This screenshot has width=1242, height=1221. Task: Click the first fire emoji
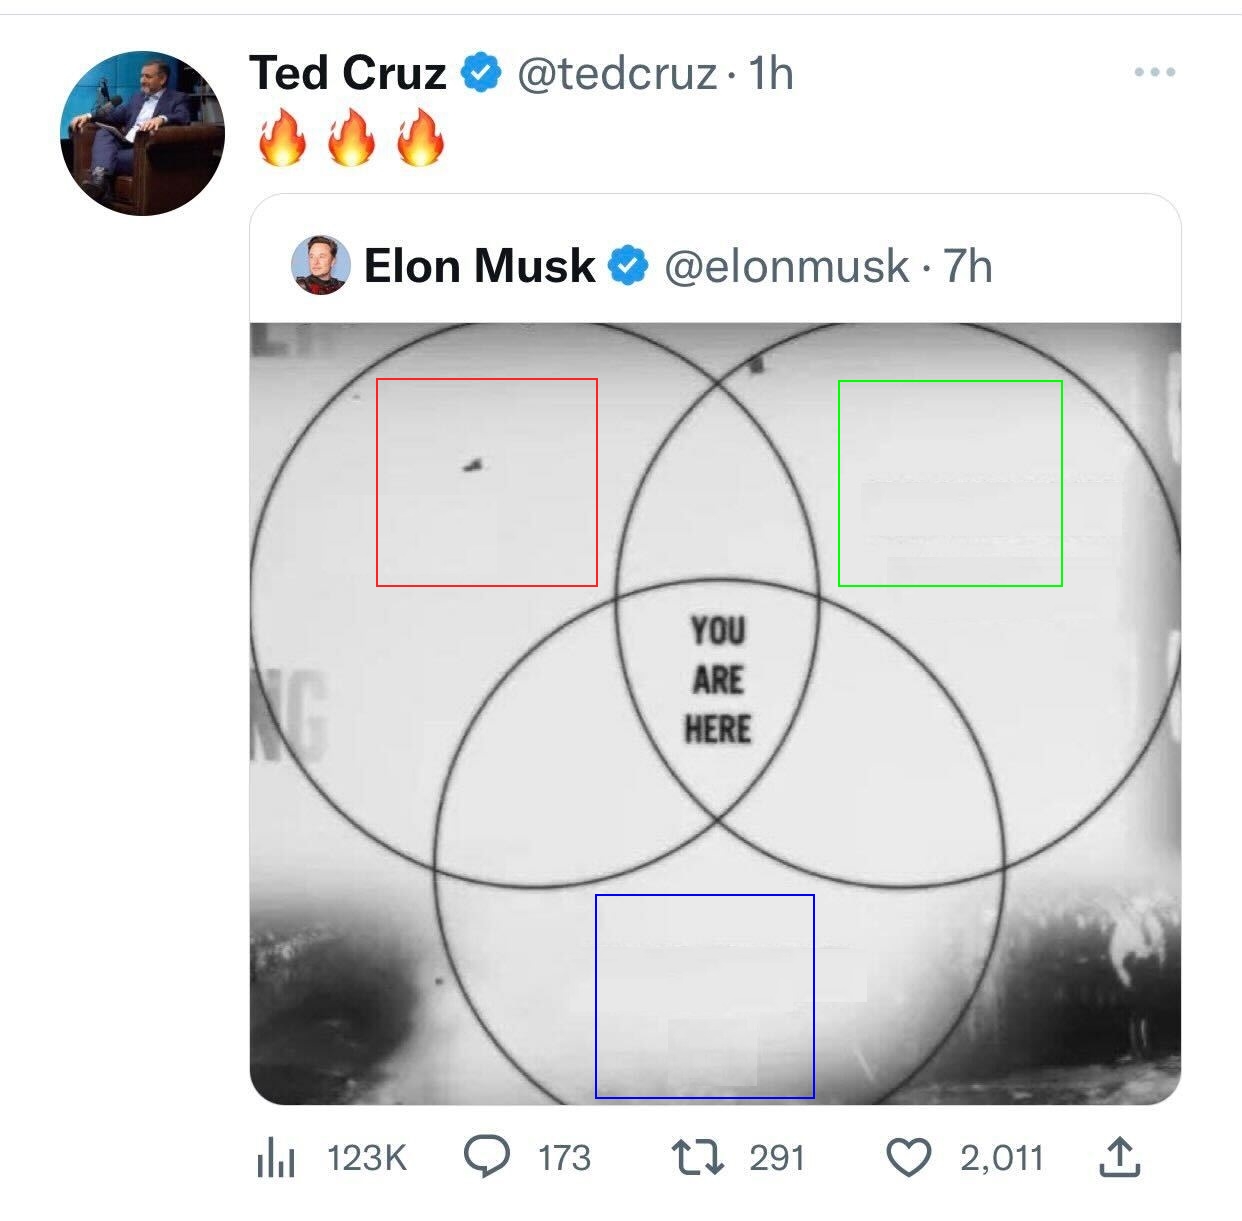pos(281,137)
